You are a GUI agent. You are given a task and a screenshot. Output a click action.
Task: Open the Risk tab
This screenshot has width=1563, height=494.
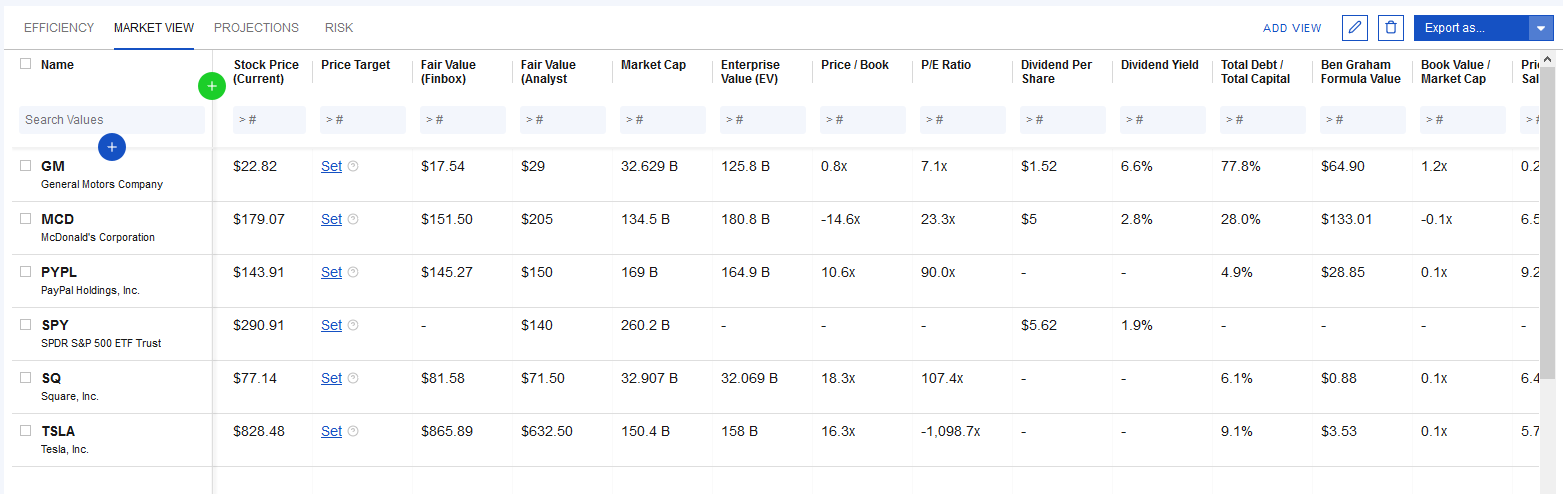pyautogui.click(x=339, y=28)
